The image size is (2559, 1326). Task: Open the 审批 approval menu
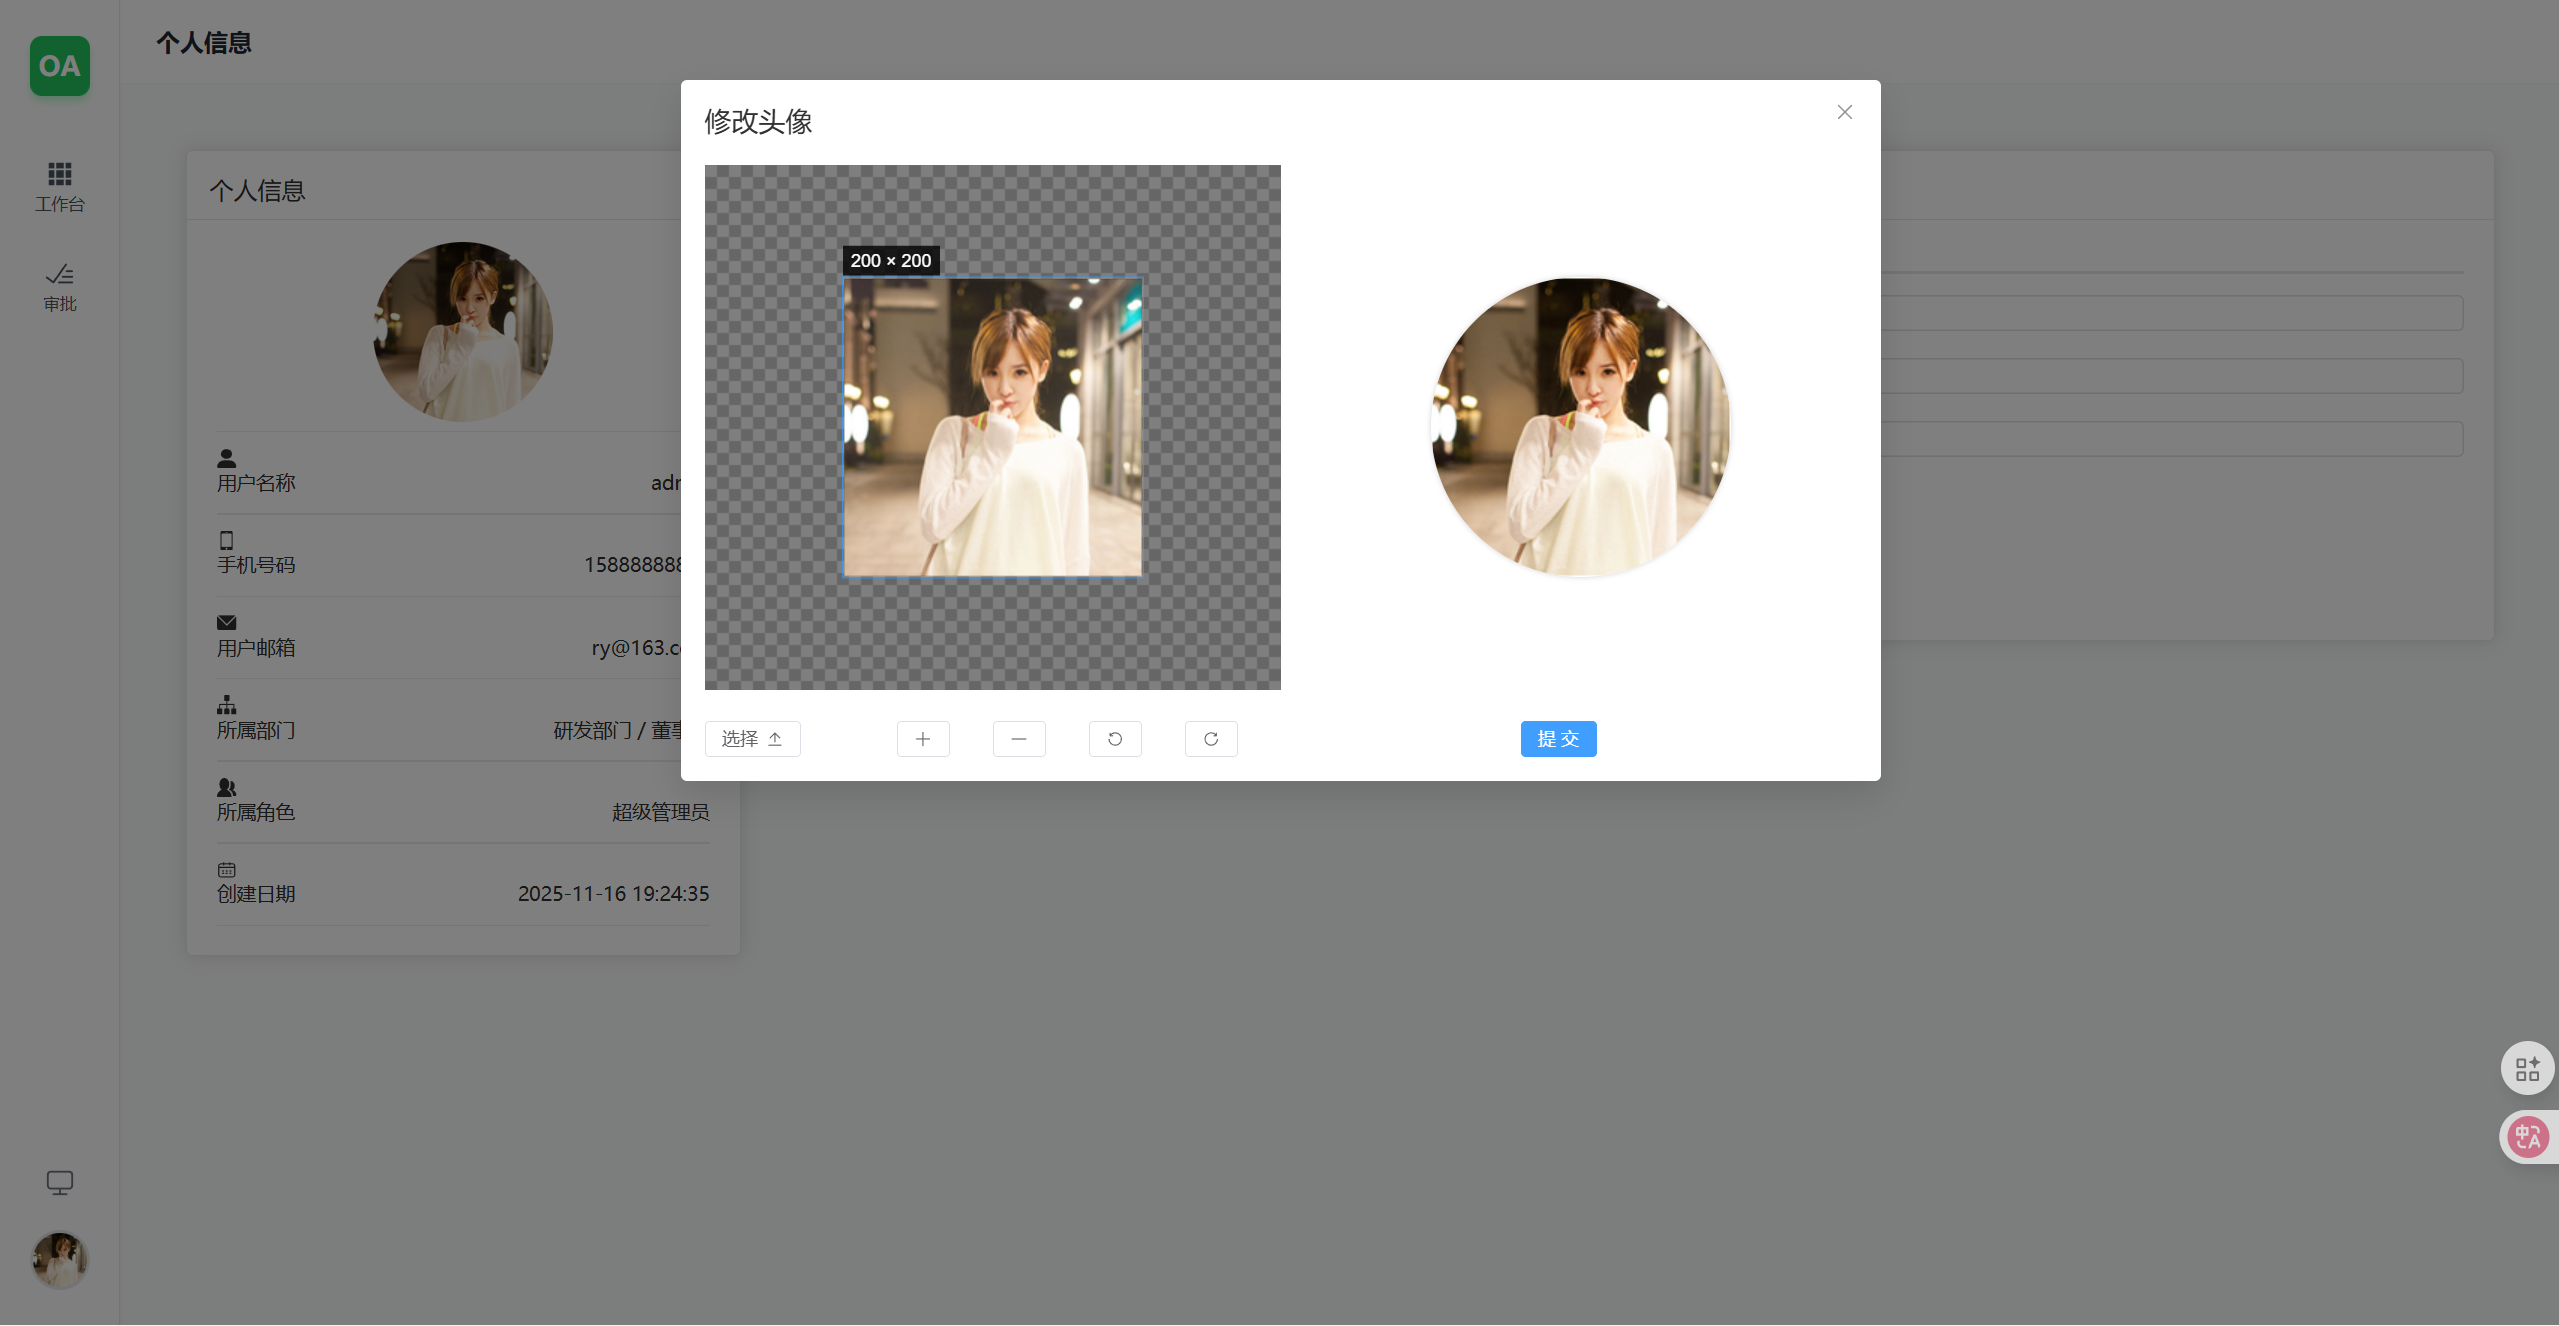point(60,287)
